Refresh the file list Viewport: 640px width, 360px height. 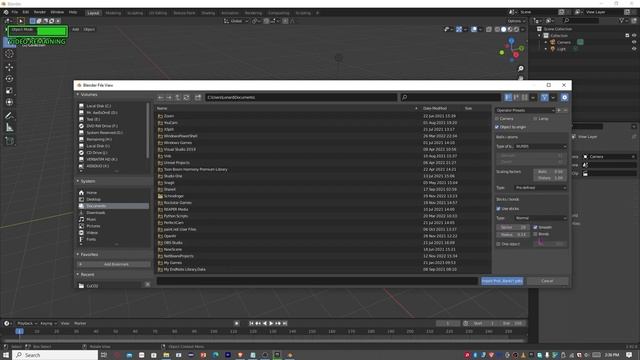(x=186, y=98)
